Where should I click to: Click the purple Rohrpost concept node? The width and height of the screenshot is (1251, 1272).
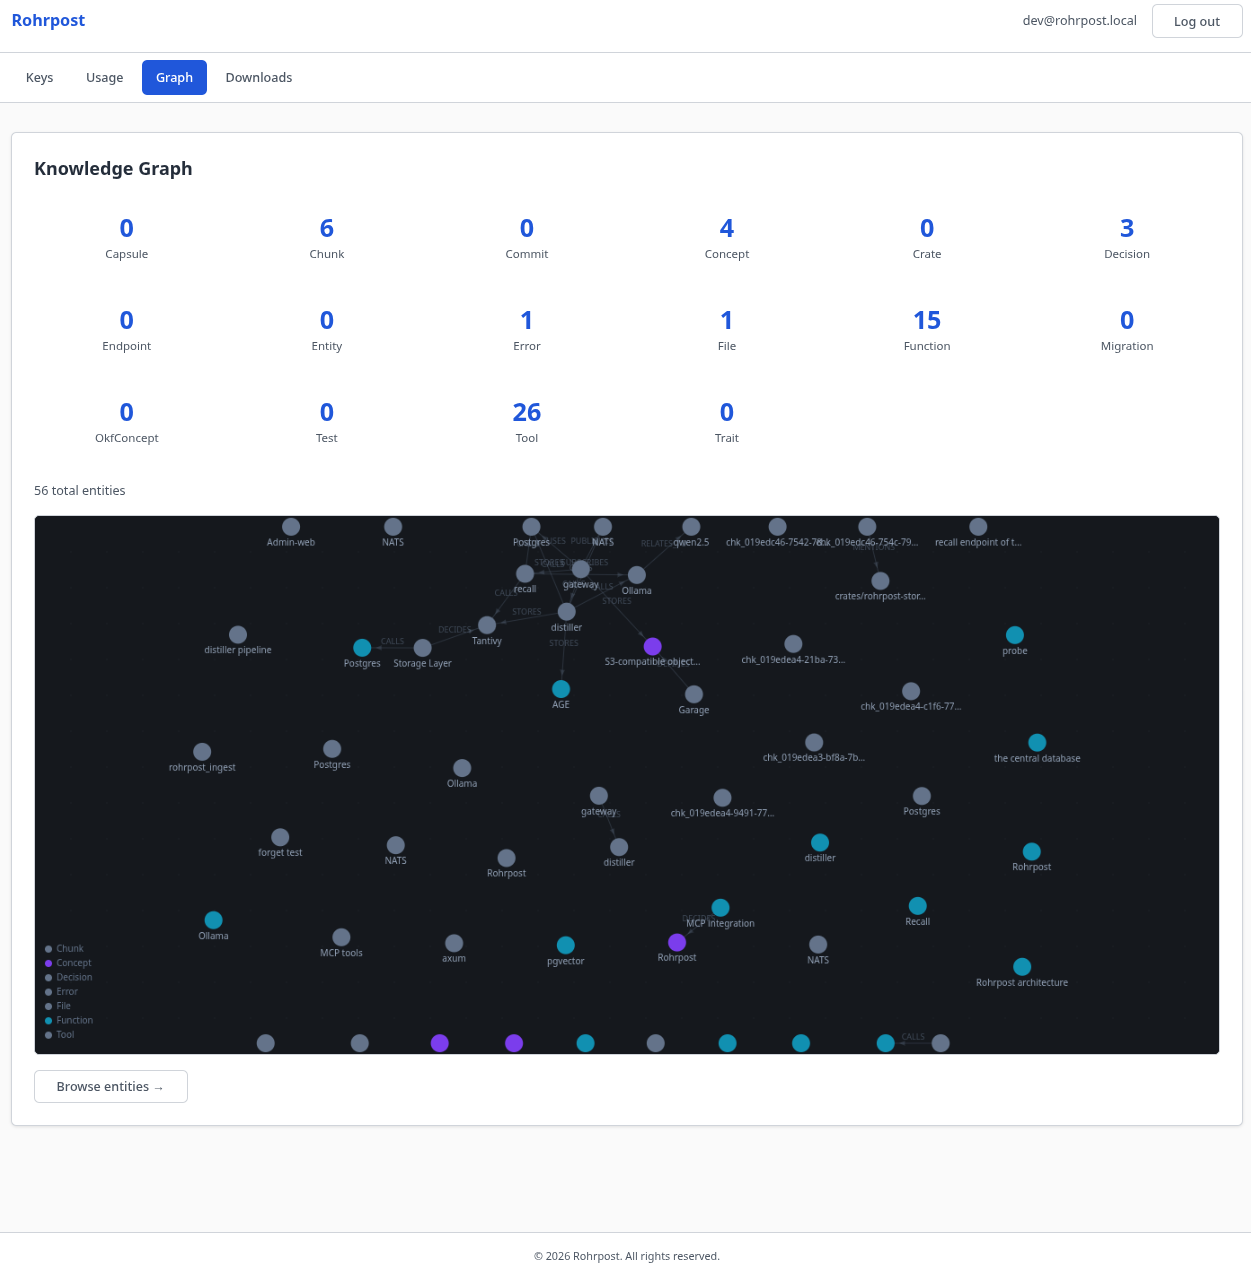pos(677,942)
